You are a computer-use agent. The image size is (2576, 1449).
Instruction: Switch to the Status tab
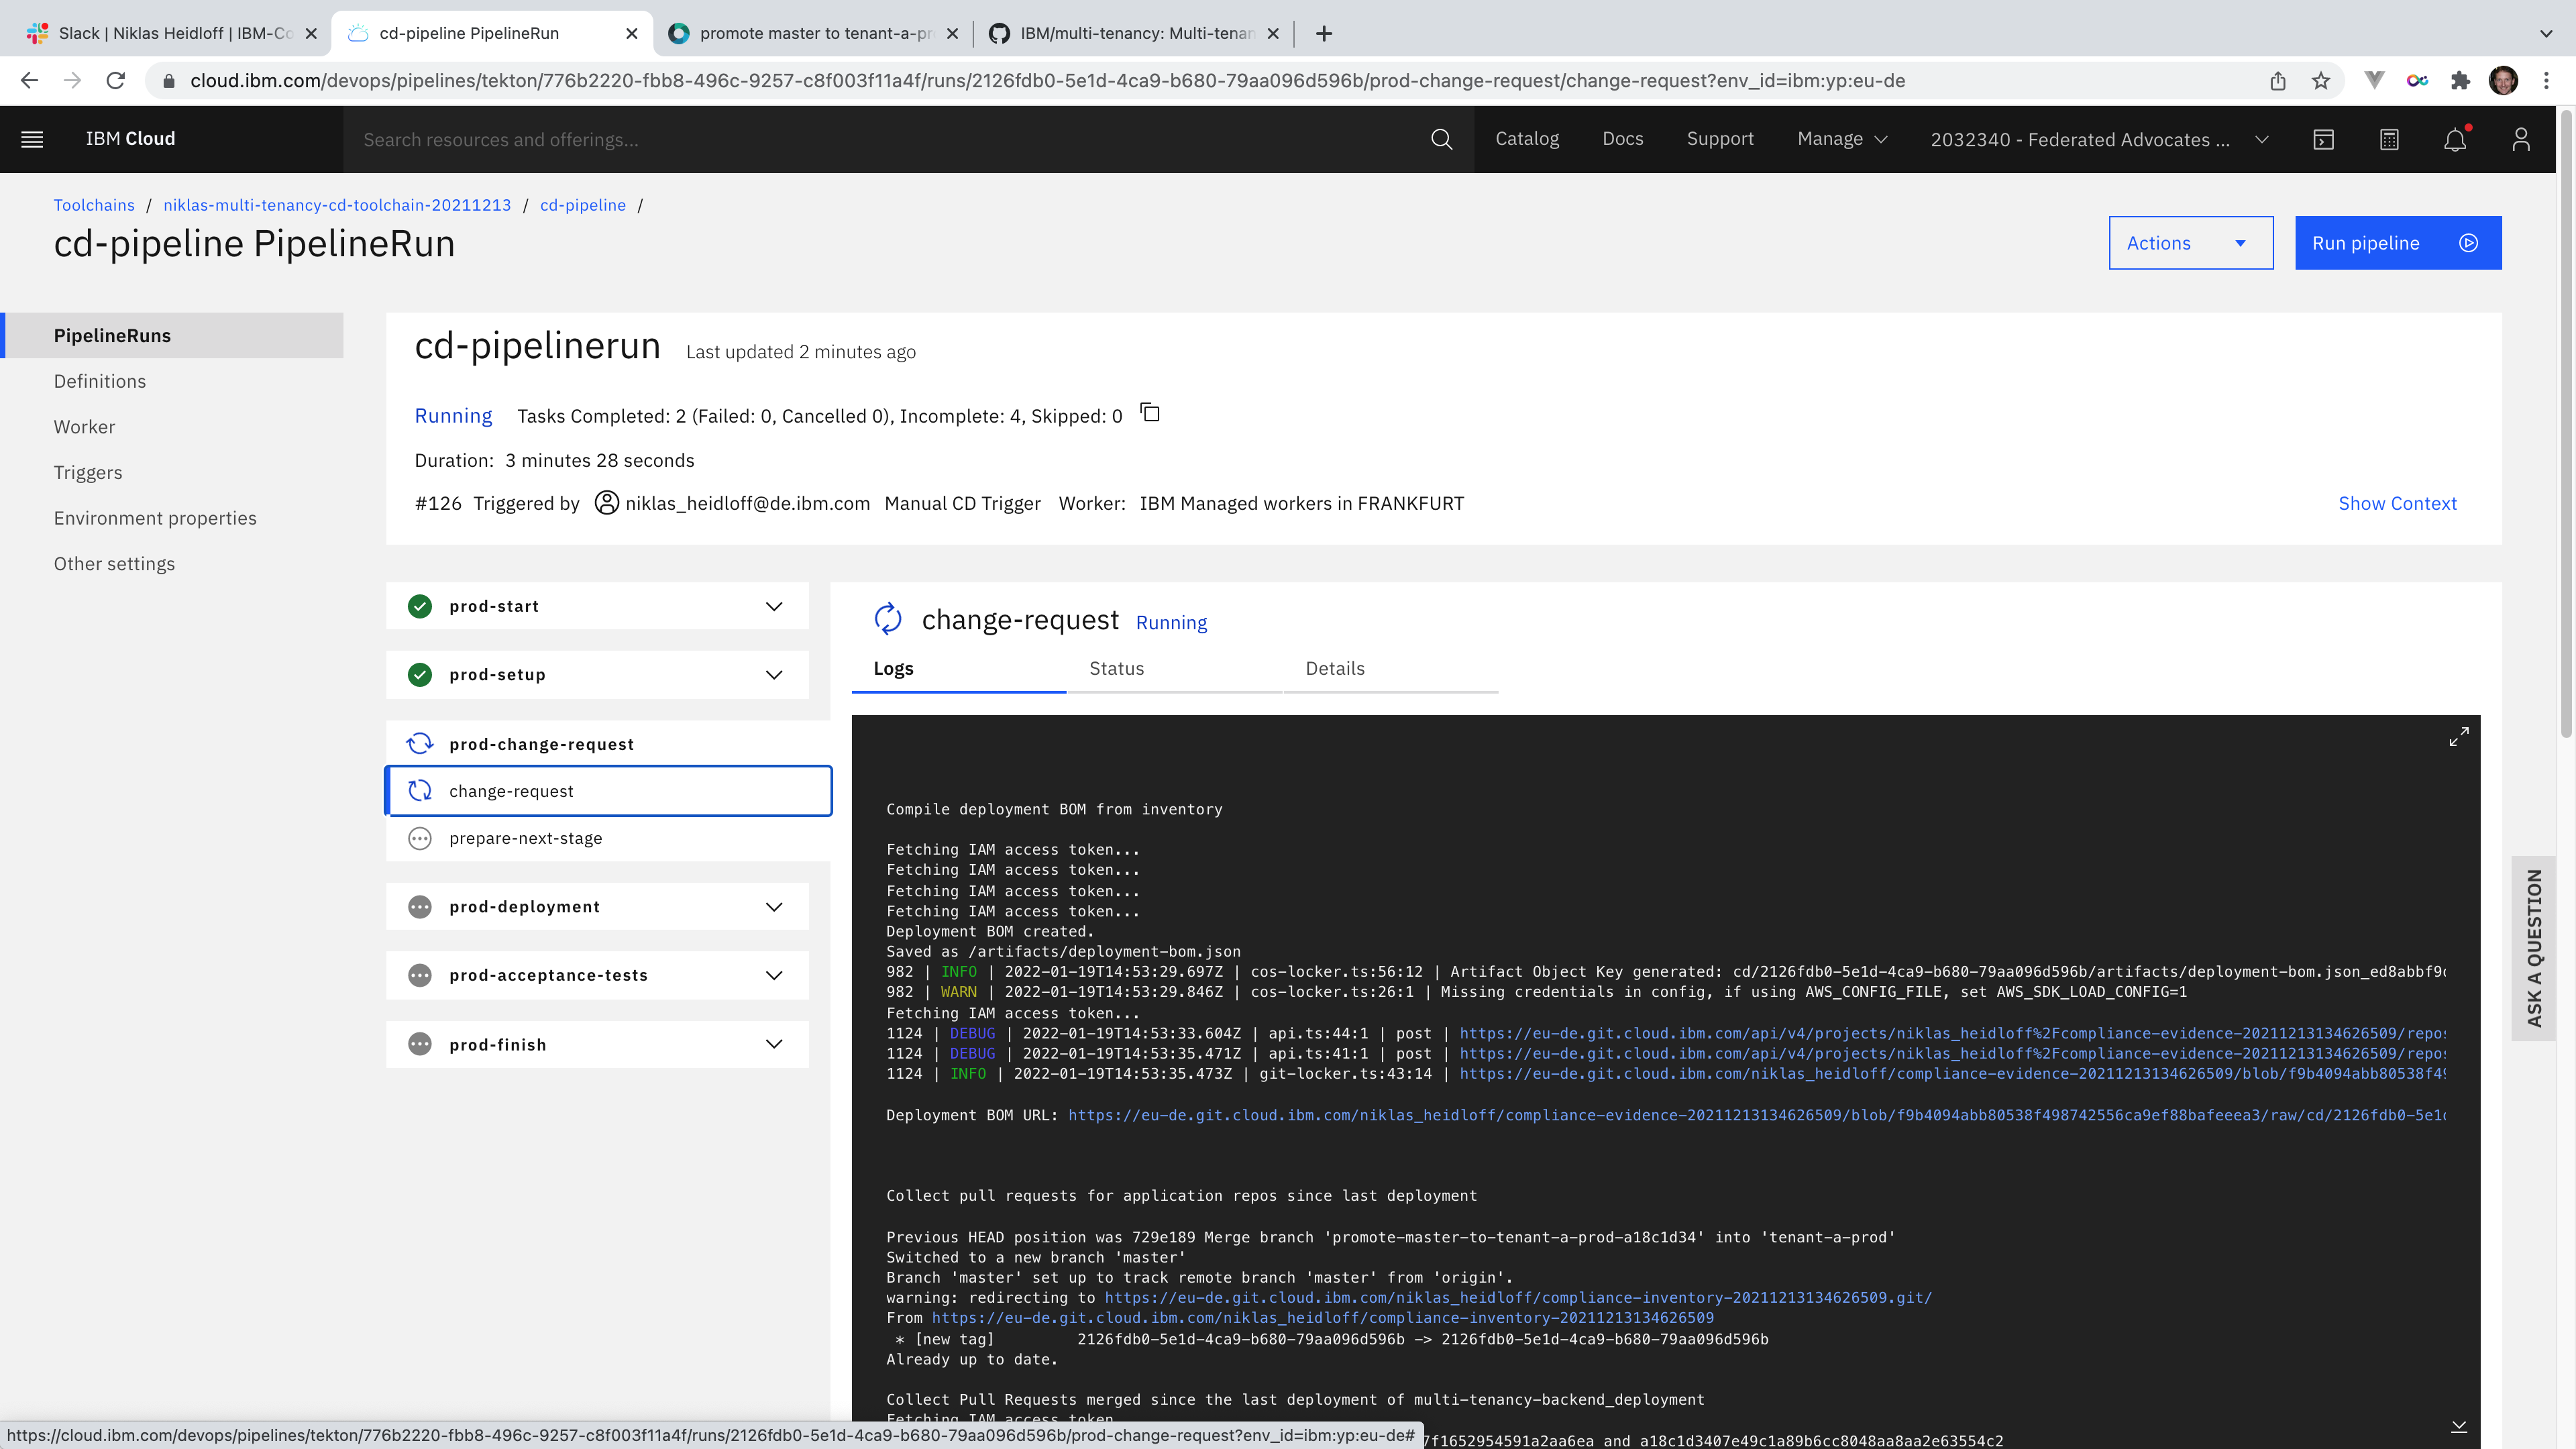point(1116,668)
